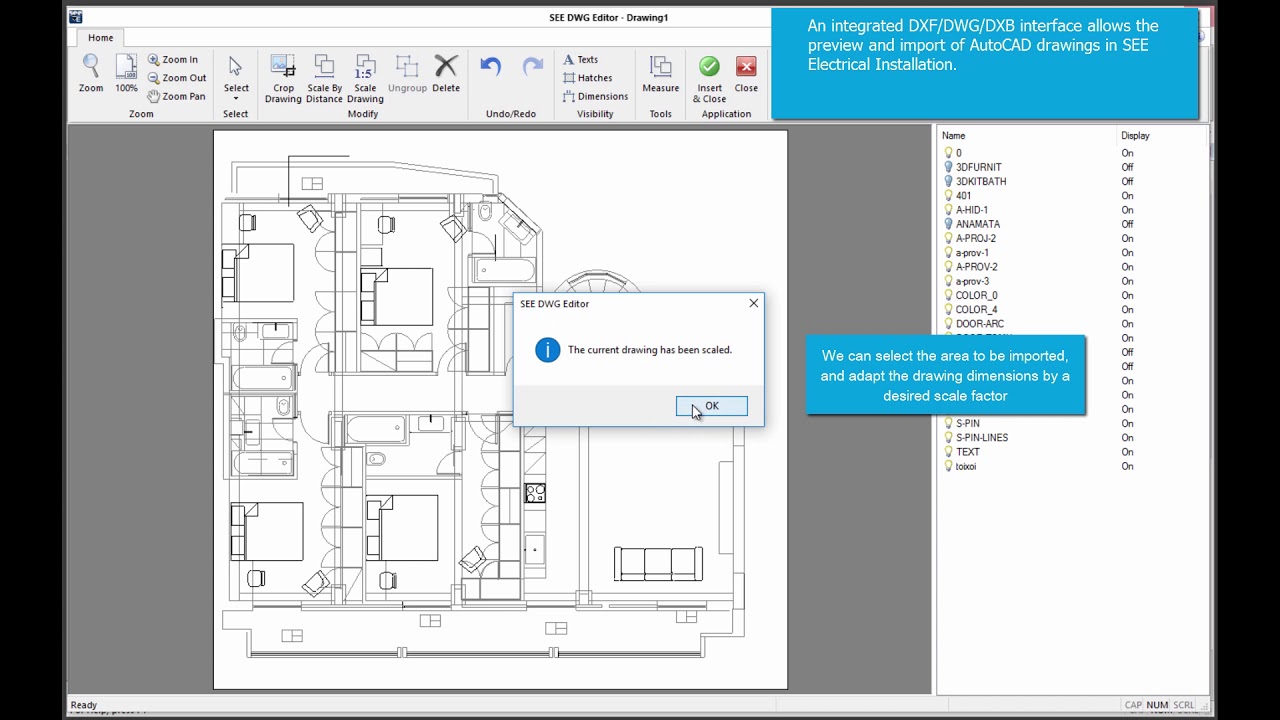Toggle the toixoi layer bulb
The width and height of the screenshot is (1280, 720).
tap(948, 466)
